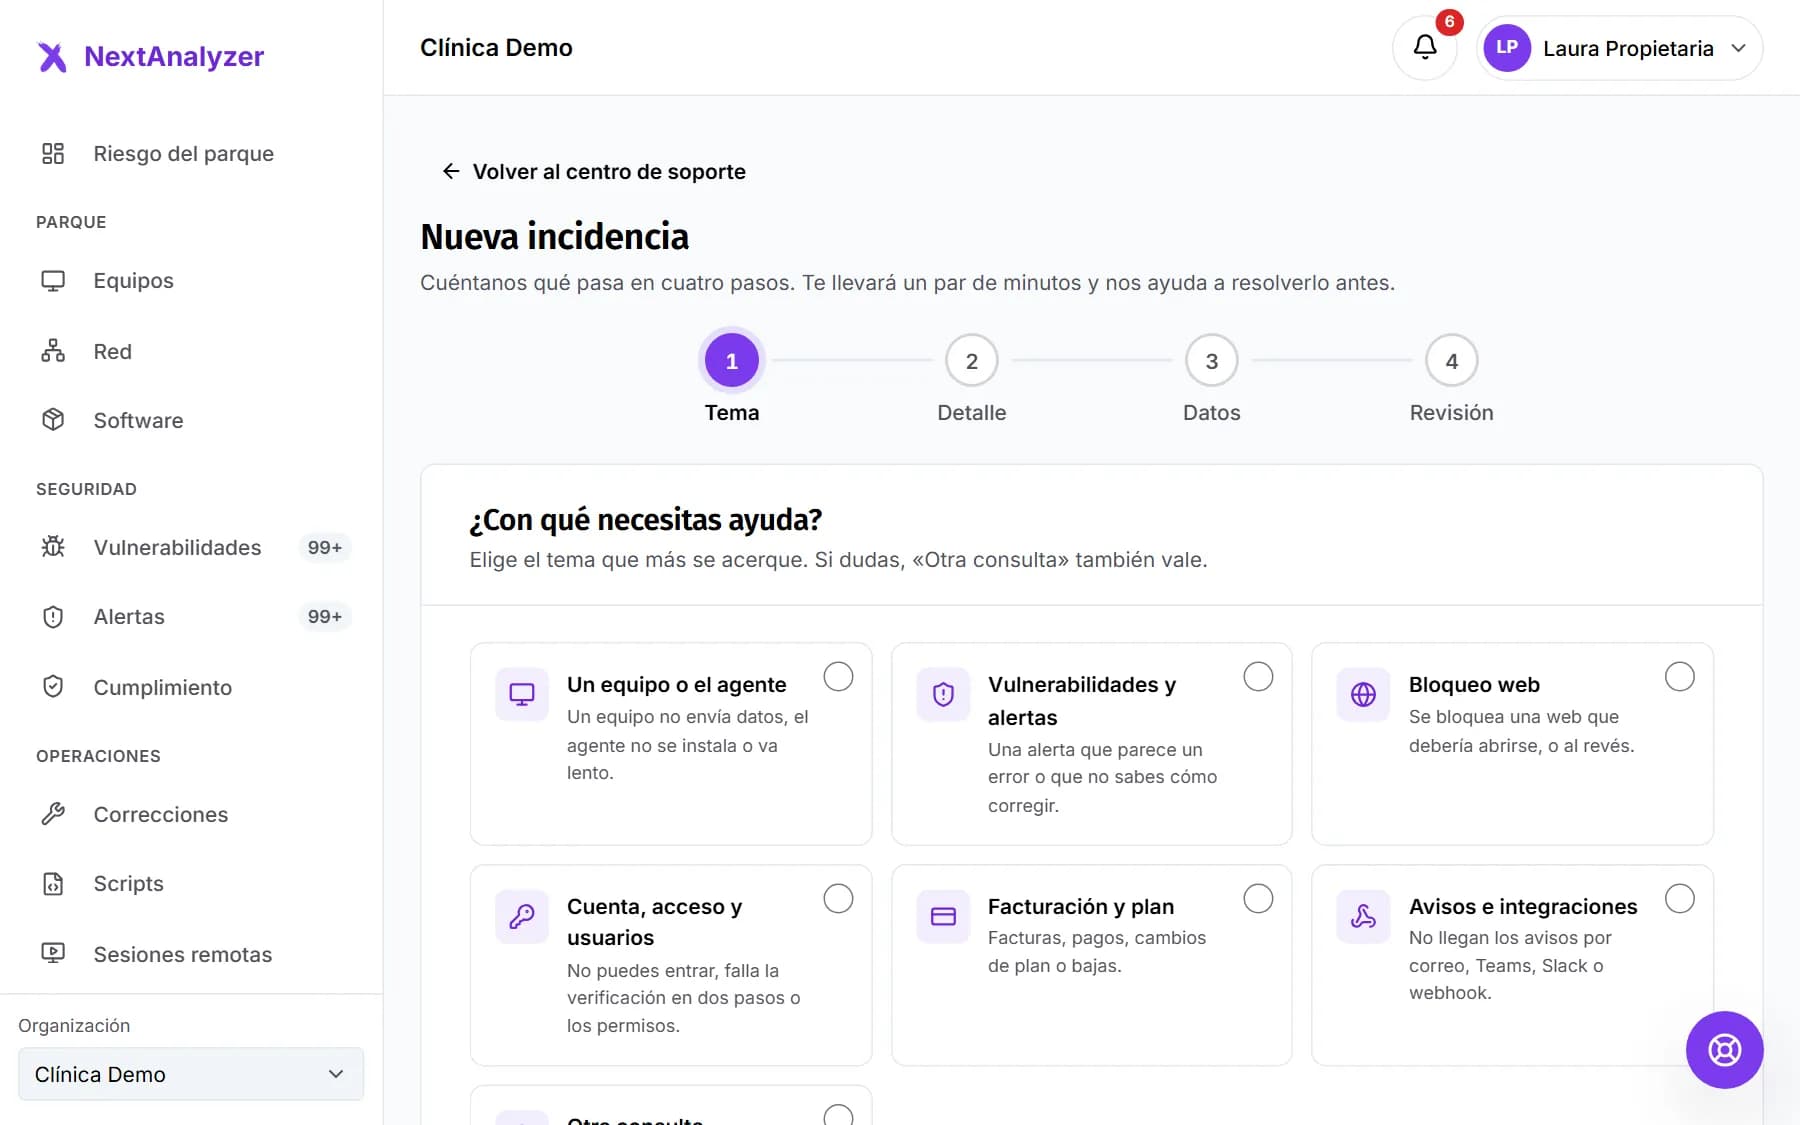Click the Riesgo del parque dashboard icon
Image resolution: width=1800 pixels, height=1125 pixels.
pyautogui.click(x=53, y=153)
